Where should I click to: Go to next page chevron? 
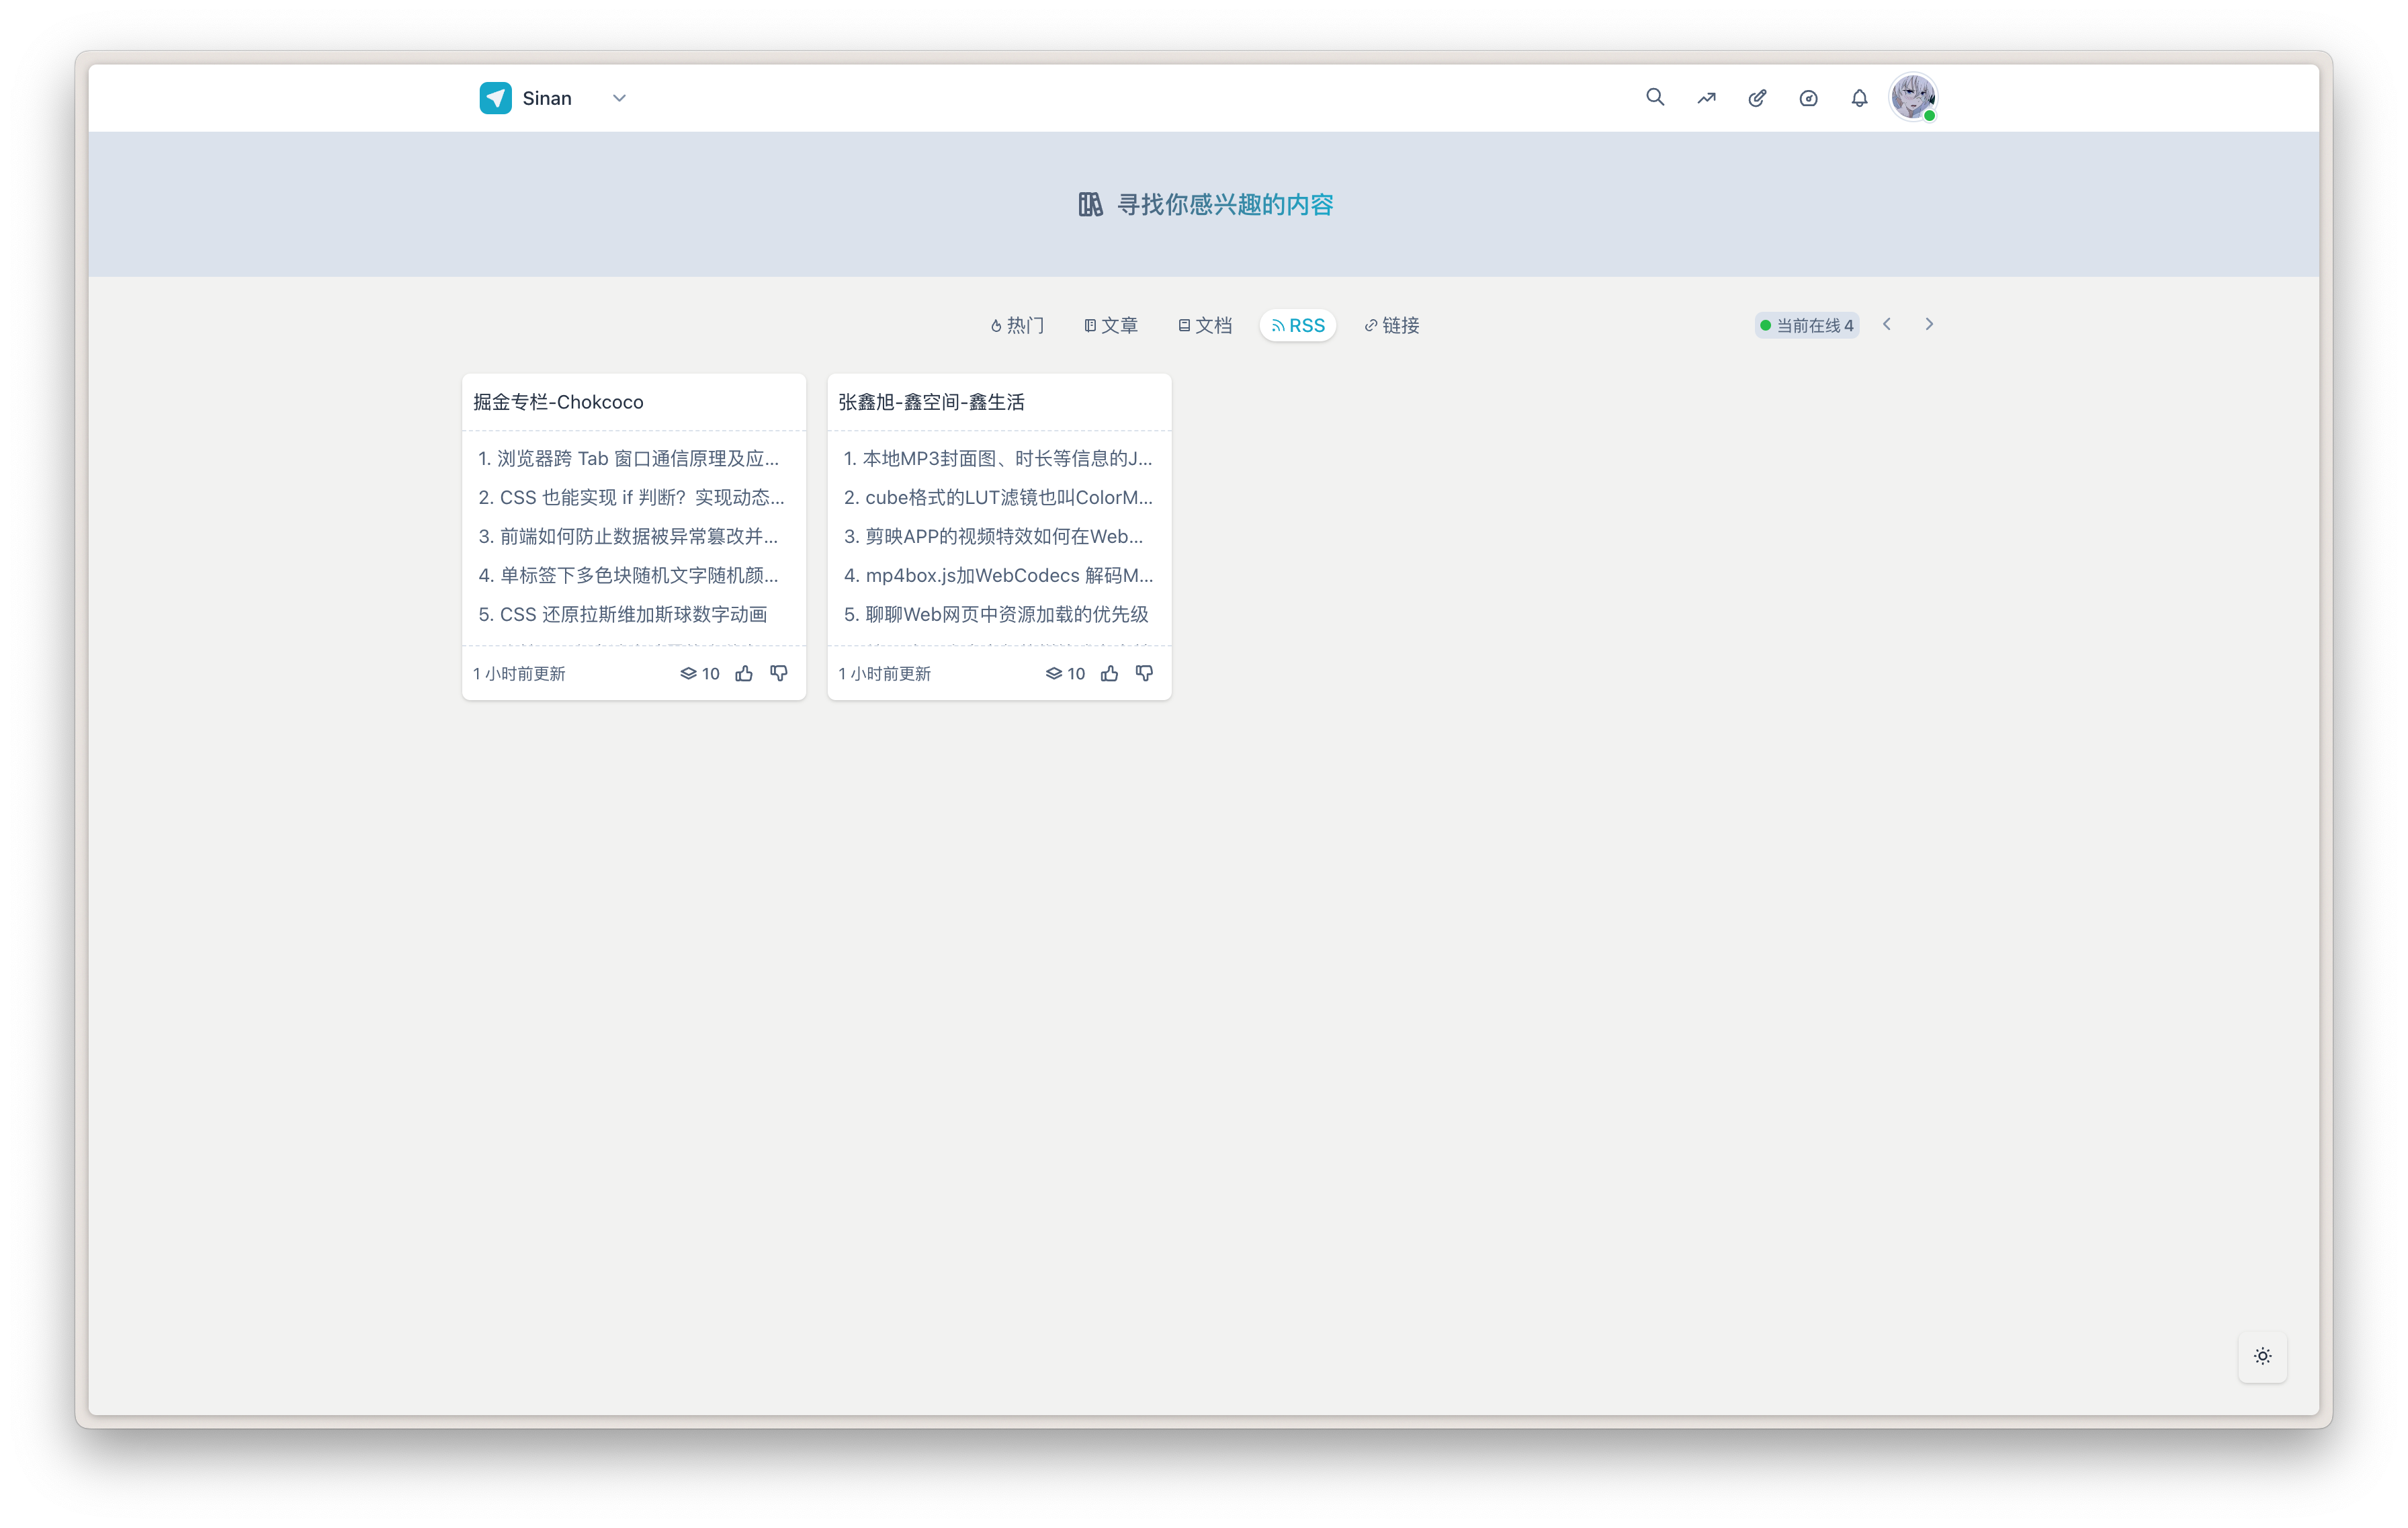[1929, 324]
